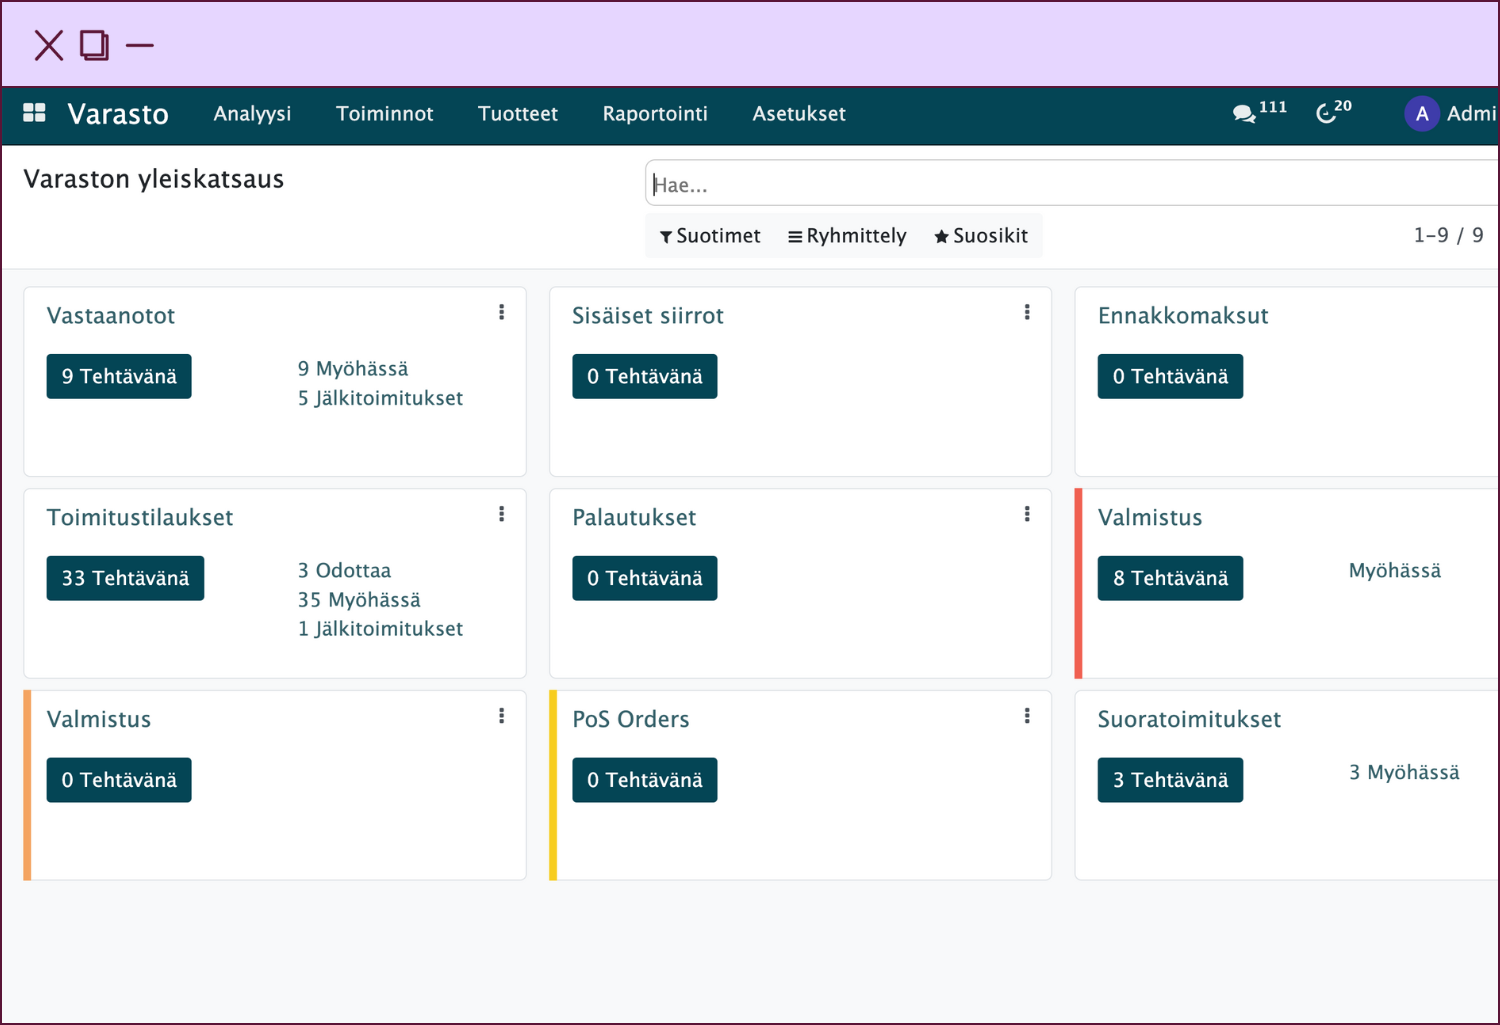This screenshot has width=1500, height=1025.
Task: Open the 5 Jälkitoimitukset receipts link
Action: [x=380, y=398]
